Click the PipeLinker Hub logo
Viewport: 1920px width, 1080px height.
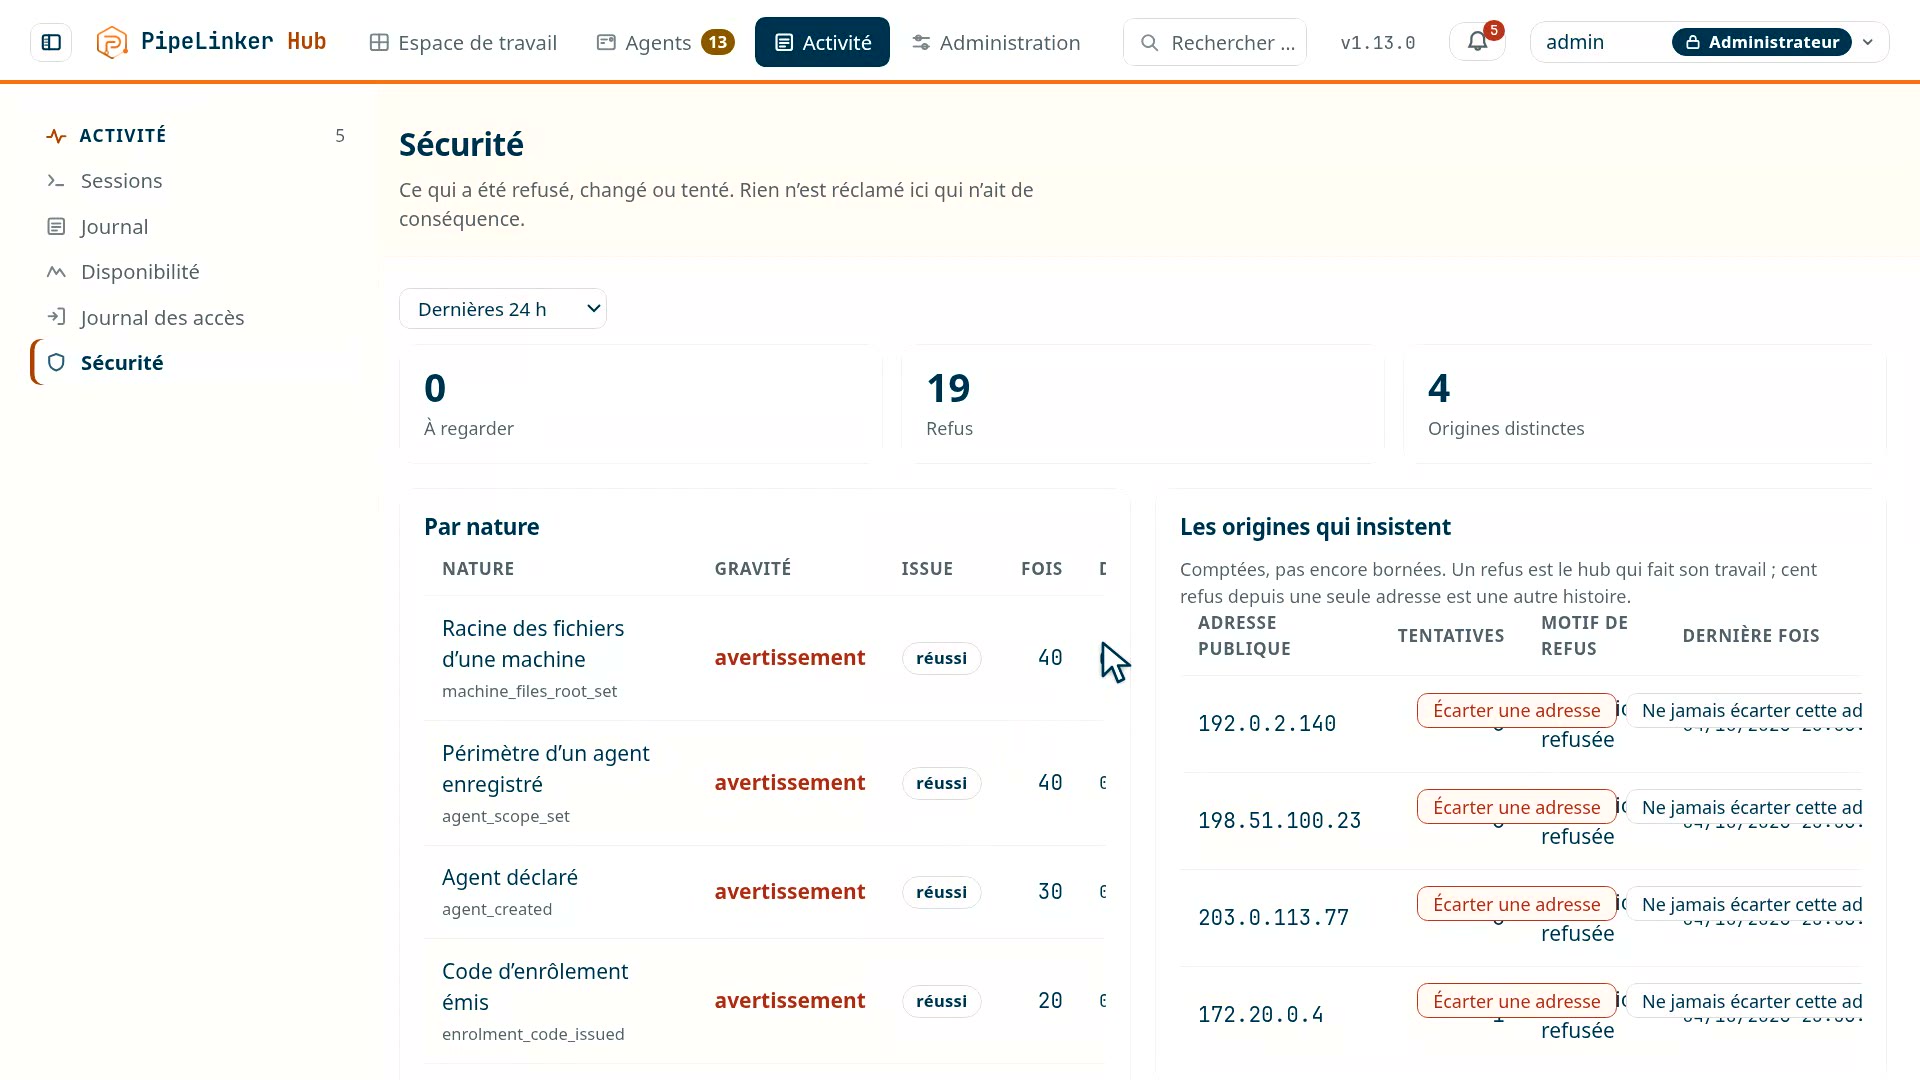coord(211,42)
